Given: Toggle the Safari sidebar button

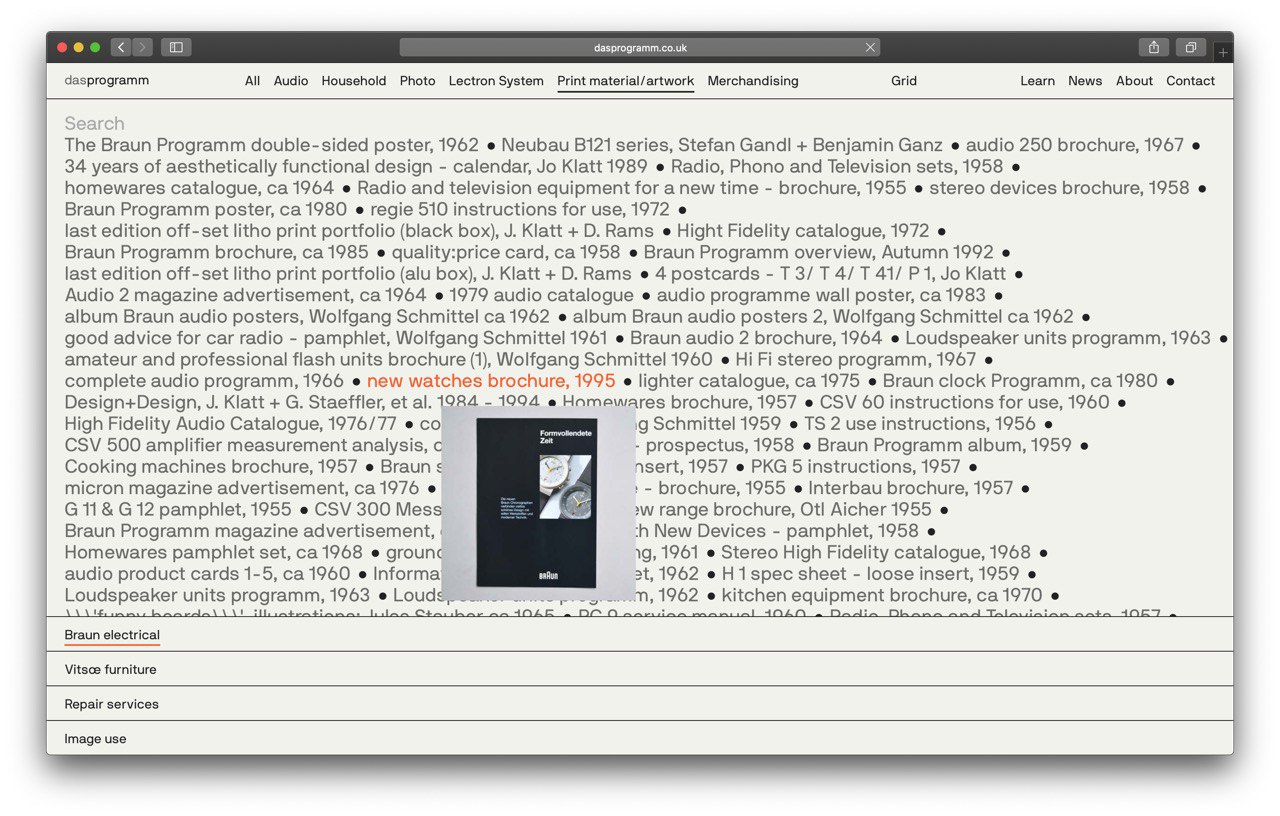Looking at the screenshot, I should click(x=176, y=47).
